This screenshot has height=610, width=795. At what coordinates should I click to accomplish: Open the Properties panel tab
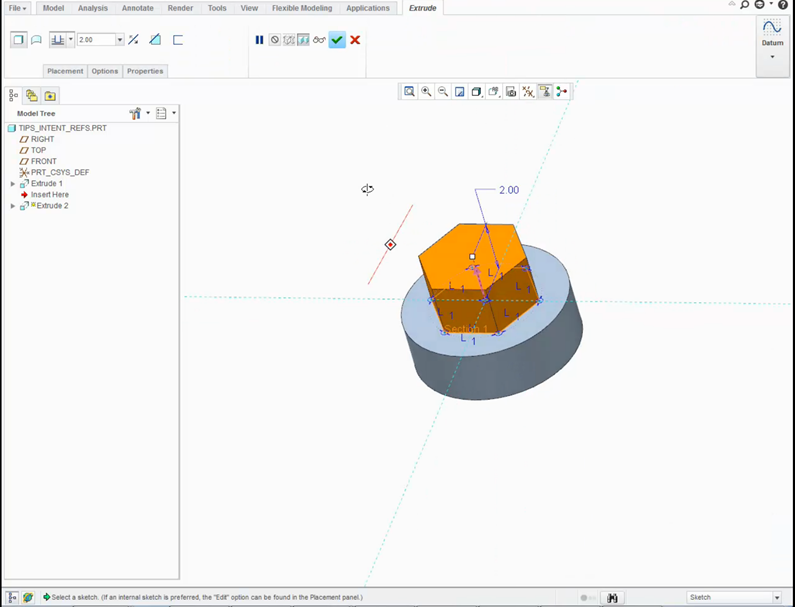coord(145,71)
